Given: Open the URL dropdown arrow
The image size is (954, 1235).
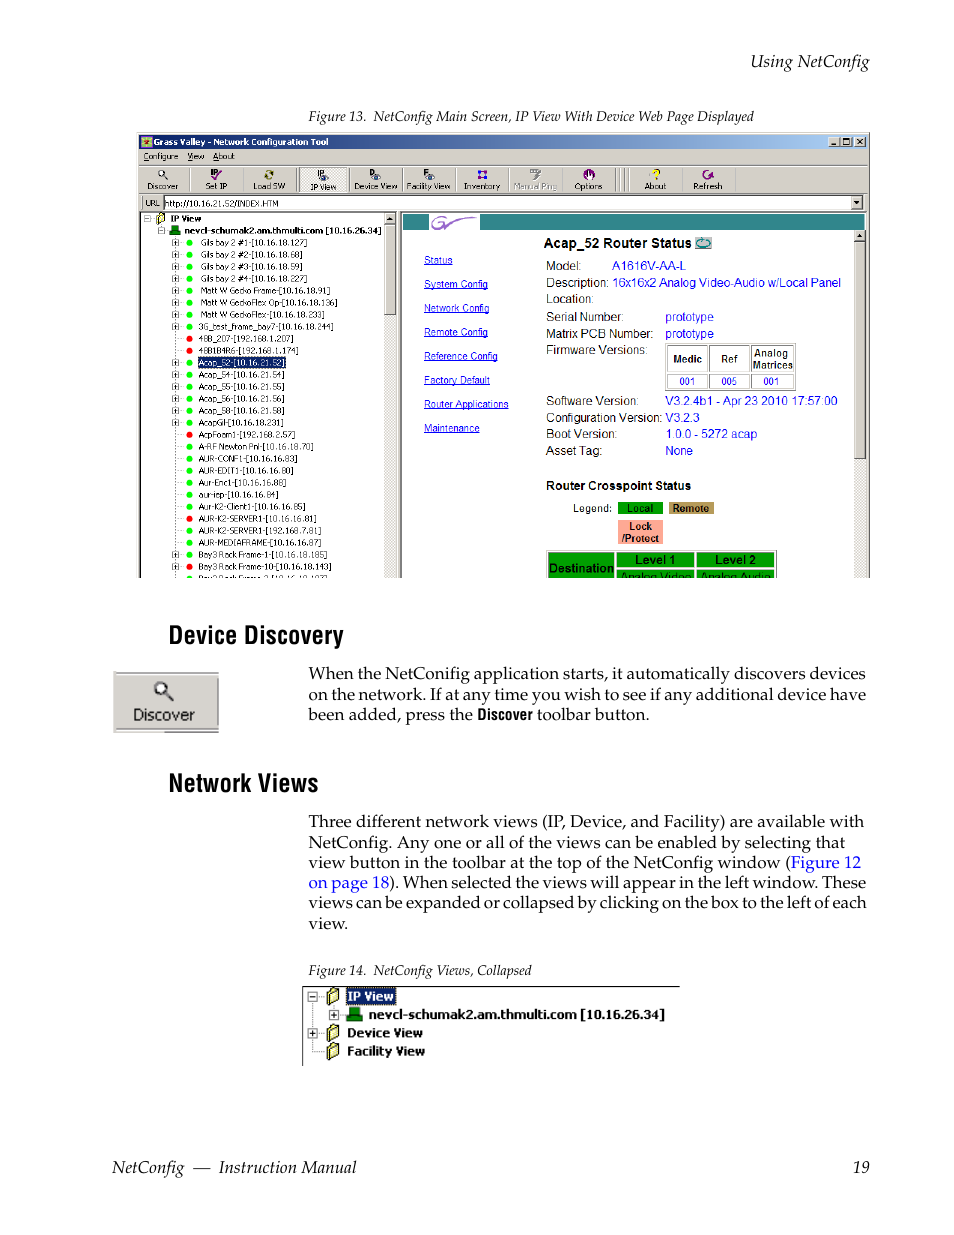Looking at the screenshot, I should coord(857,203).
